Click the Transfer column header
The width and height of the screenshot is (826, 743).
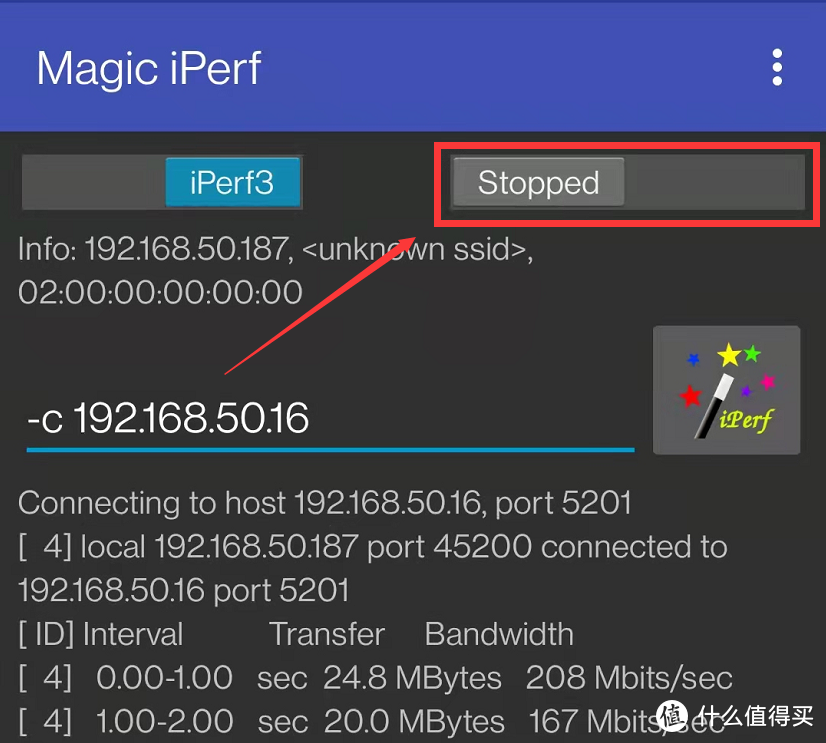(327, 634)
